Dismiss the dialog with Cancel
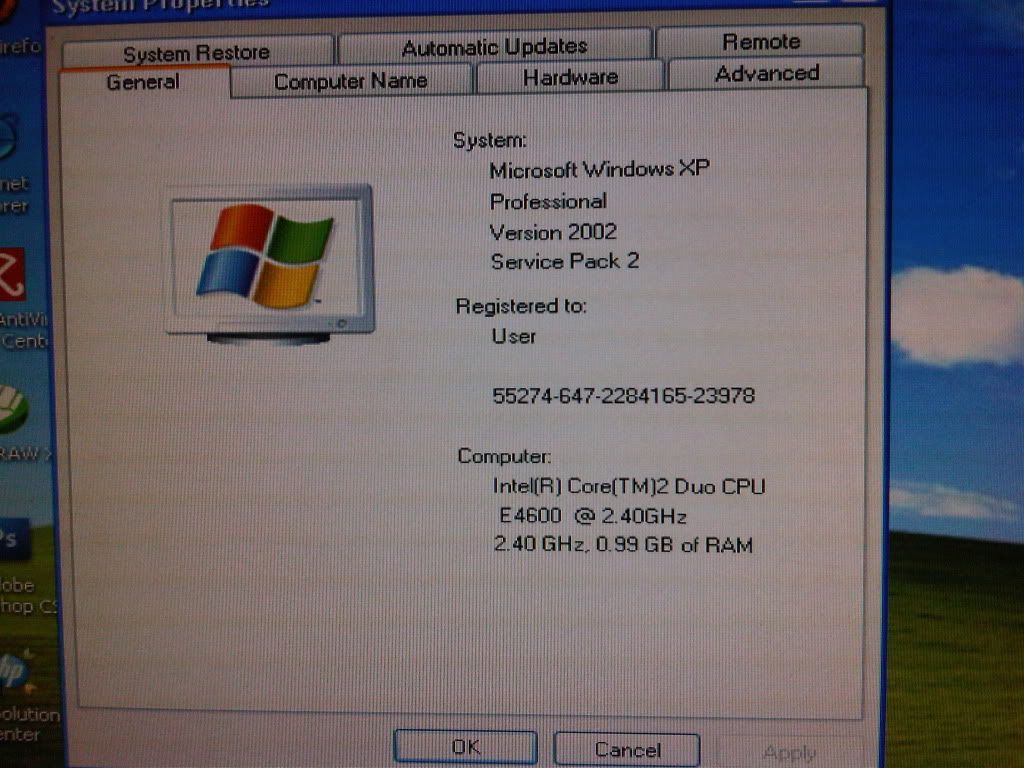 point(628,749)
